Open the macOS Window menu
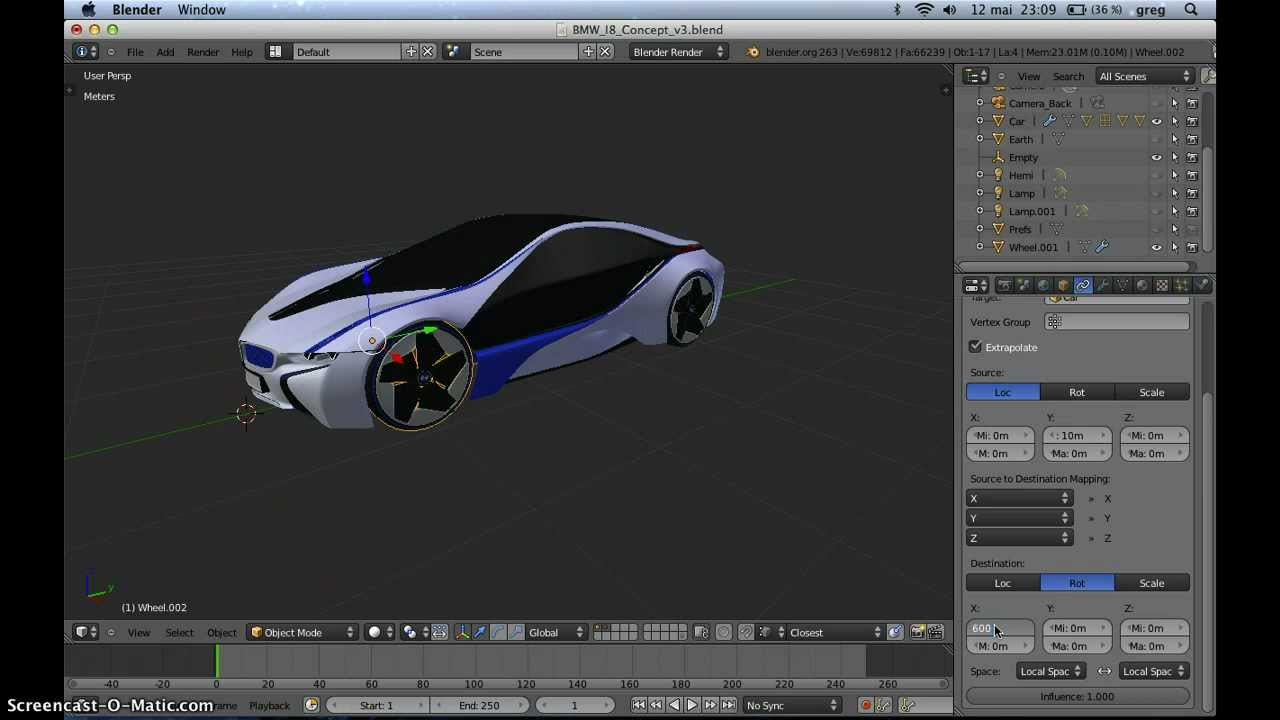The height and width of the screenshot is (720, 1280). [201, 10]
